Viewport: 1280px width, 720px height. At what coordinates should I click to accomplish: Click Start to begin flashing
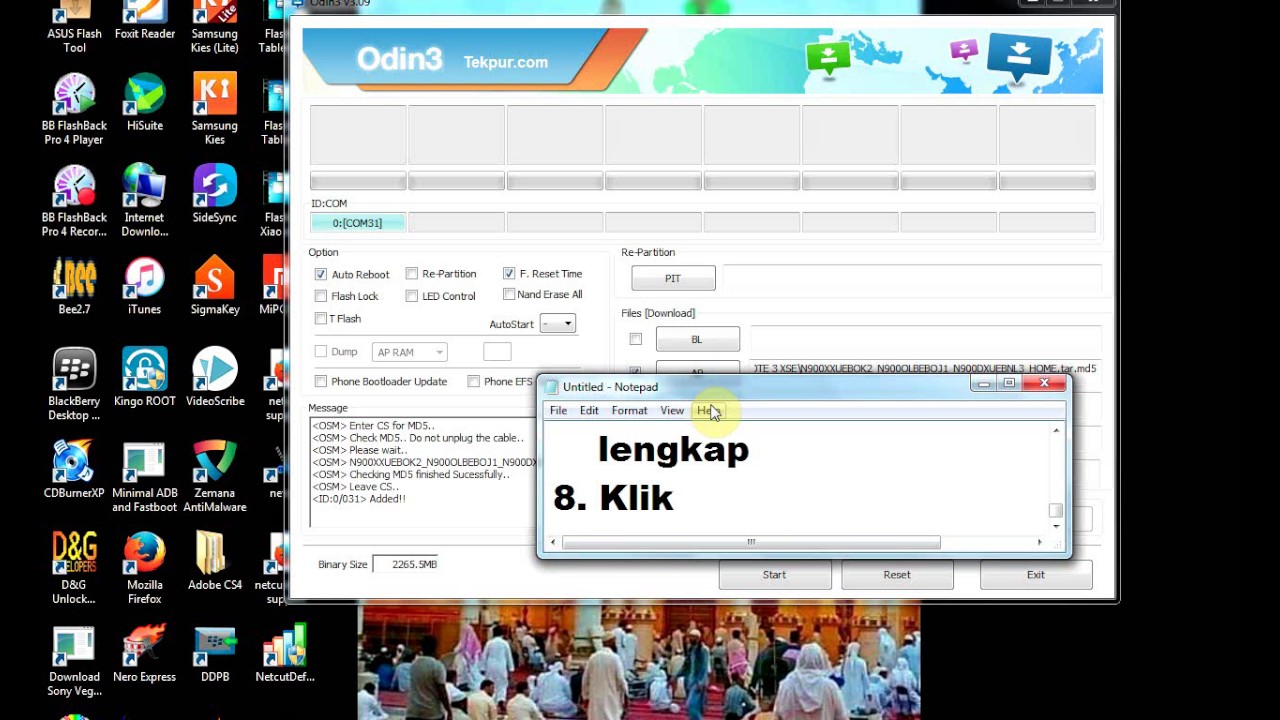[775, 575]
